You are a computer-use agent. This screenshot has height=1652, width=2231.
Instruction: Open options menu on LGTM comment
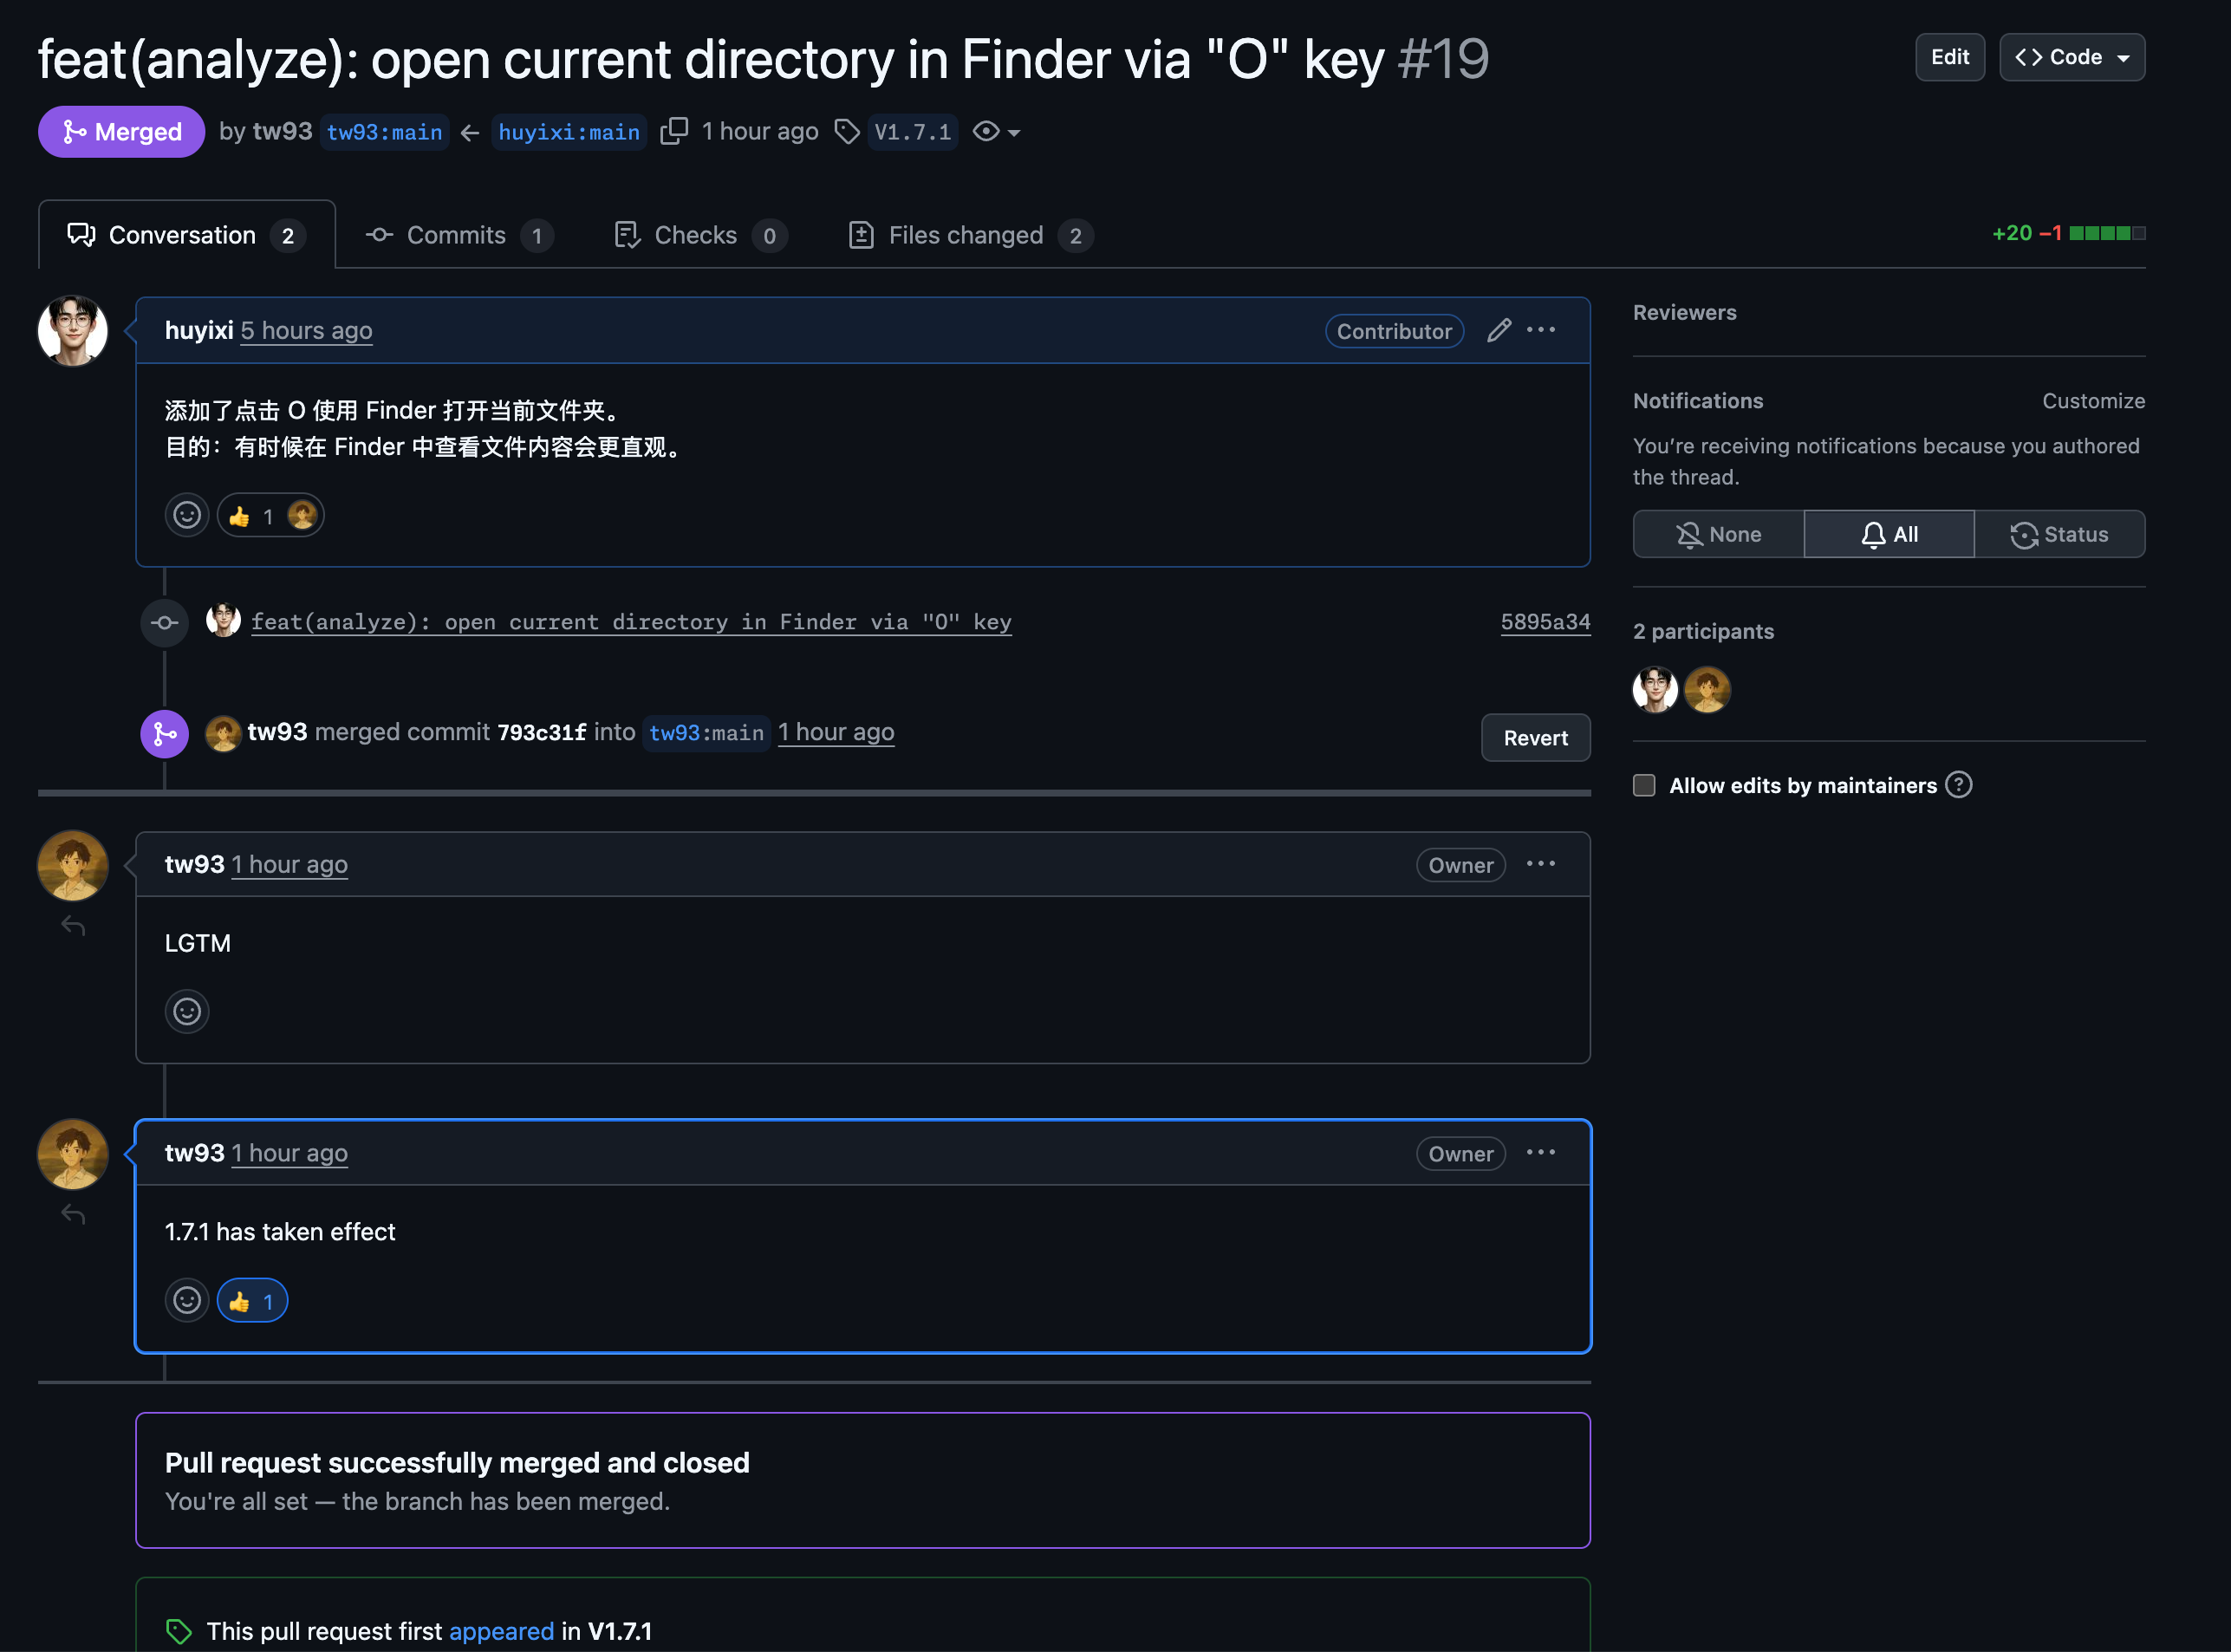(1540, 864)
